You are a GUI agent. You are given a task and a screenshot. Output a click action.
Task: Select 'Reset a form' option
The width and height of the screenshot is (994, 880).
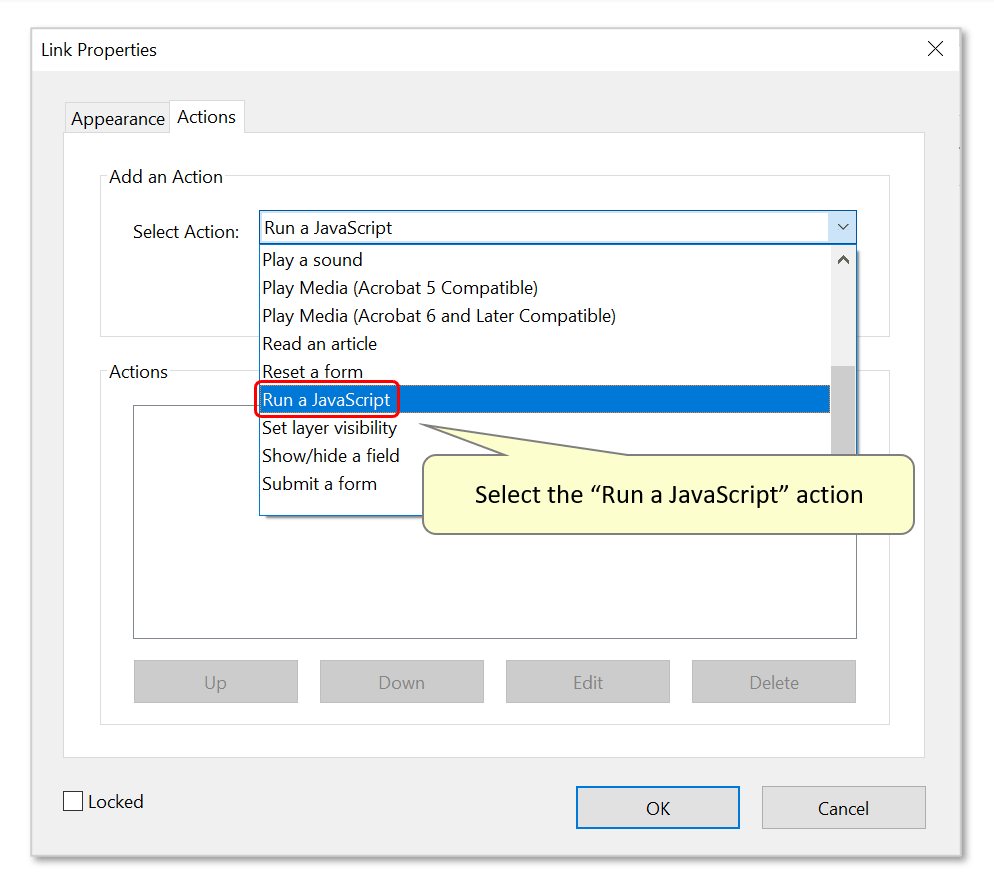click(545, 372)
